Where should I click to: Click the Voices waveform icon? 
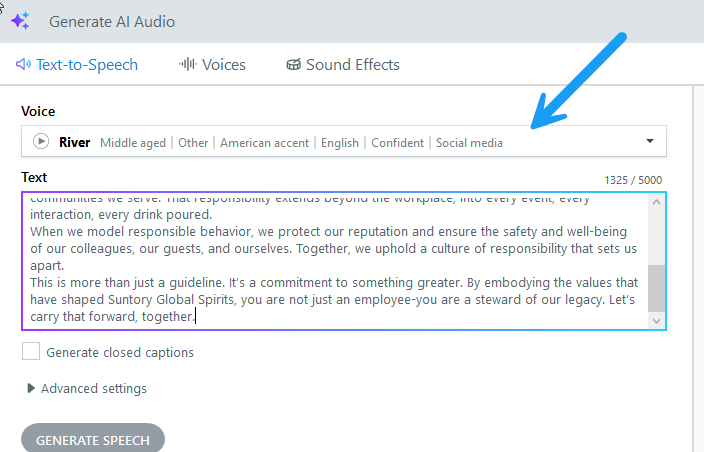click(x=187, y=65)
